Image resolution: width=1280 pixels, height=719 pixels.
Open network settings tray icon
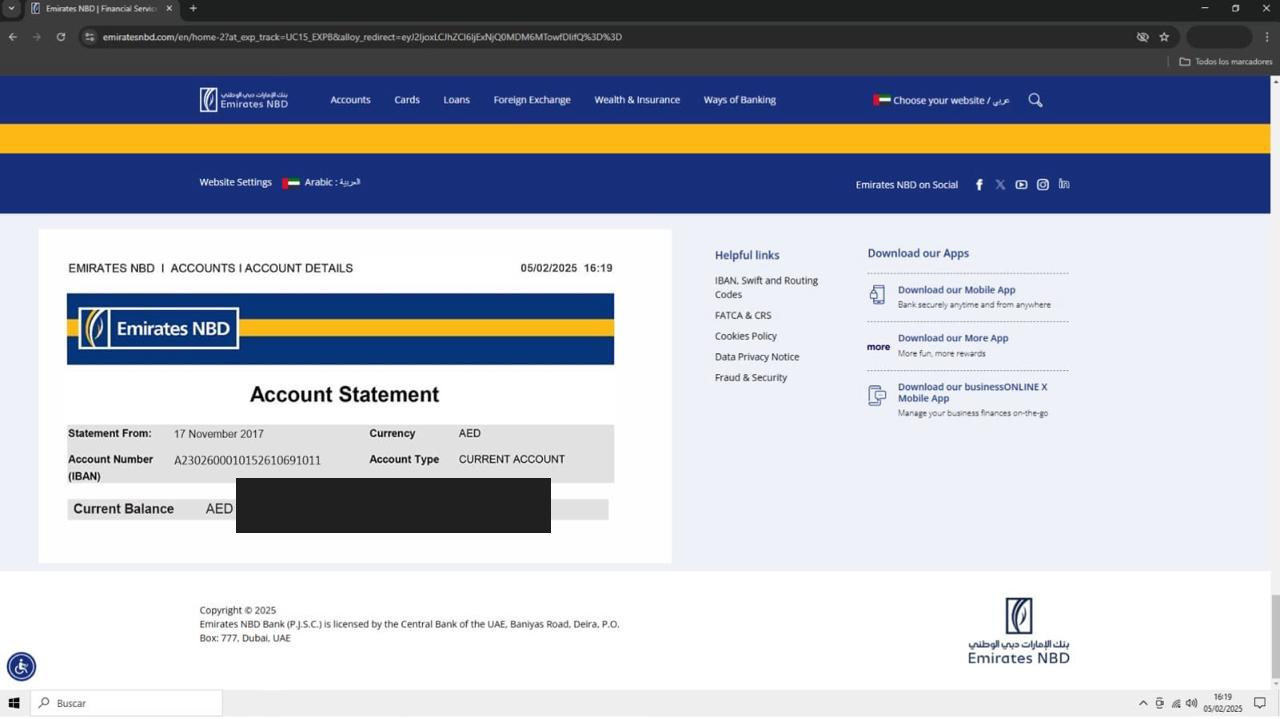[x=1176, y=703]
